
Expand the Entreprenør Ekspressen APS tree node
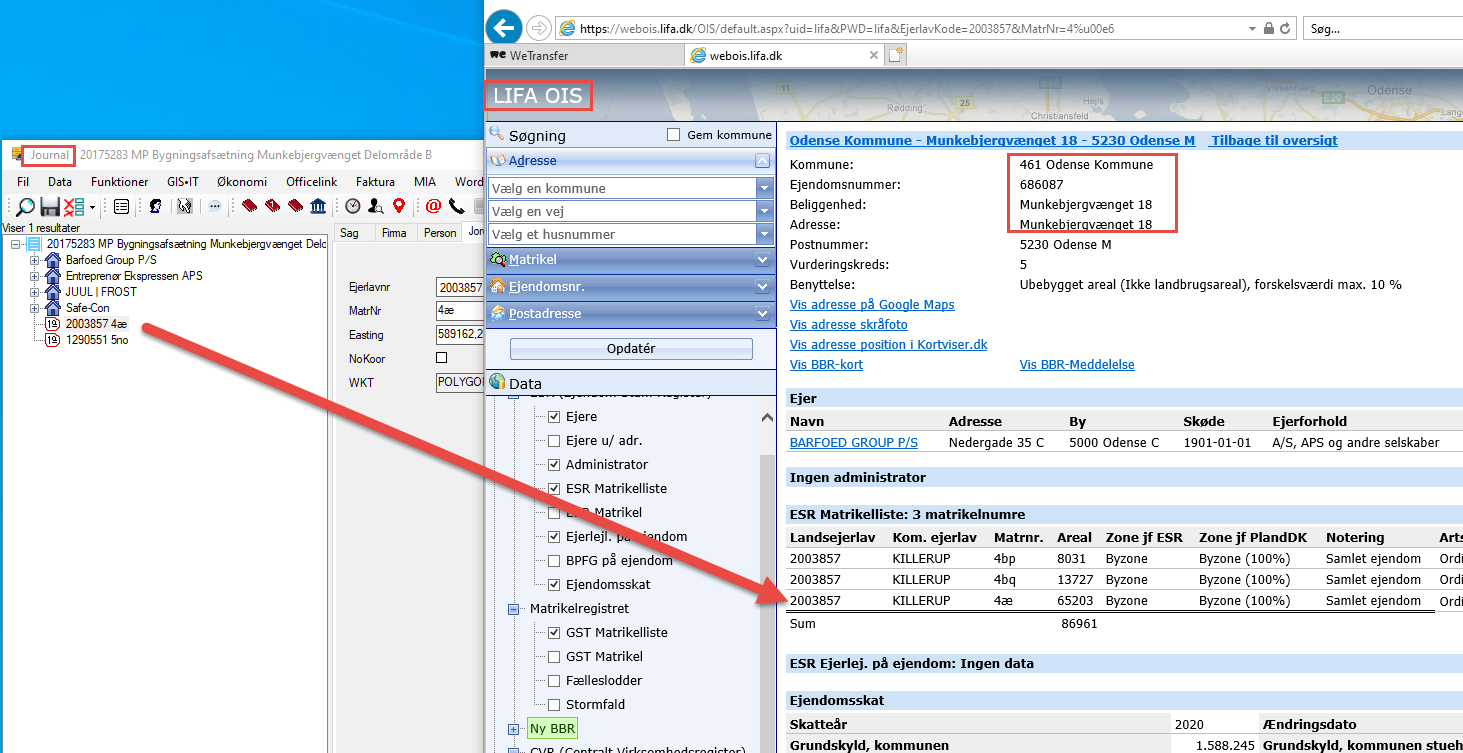click(34, 276)
